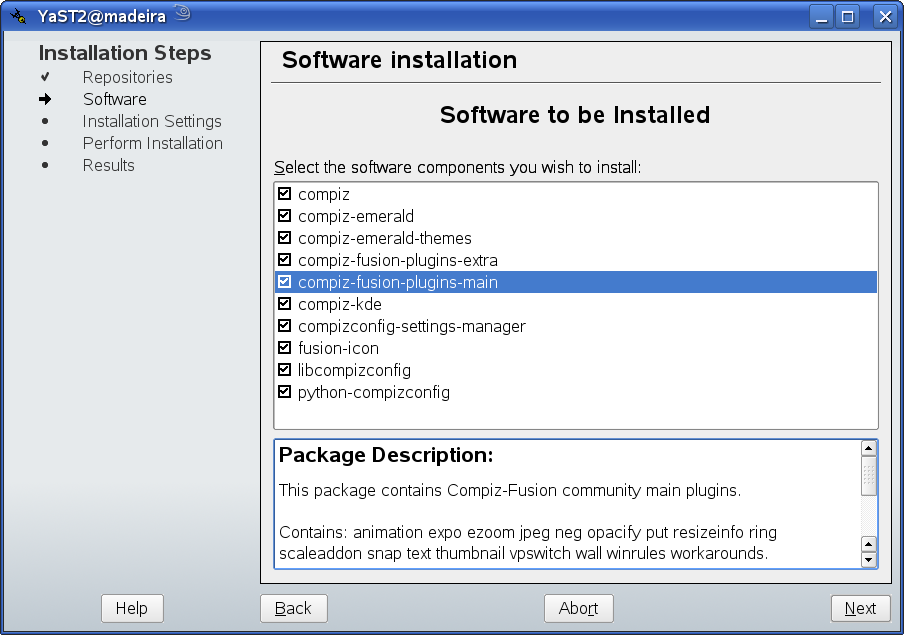The image size is (904, 635).
Task: Maximize the YaST2 window
Action: (x=848, y=17)
